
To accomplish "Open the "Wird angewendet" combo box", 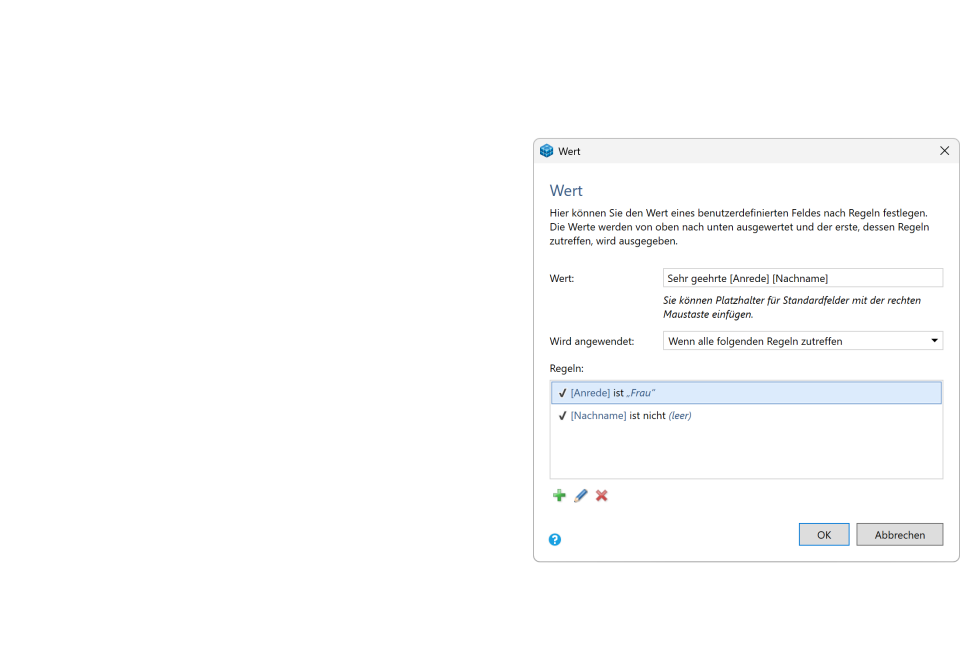I will coord(802,341).
